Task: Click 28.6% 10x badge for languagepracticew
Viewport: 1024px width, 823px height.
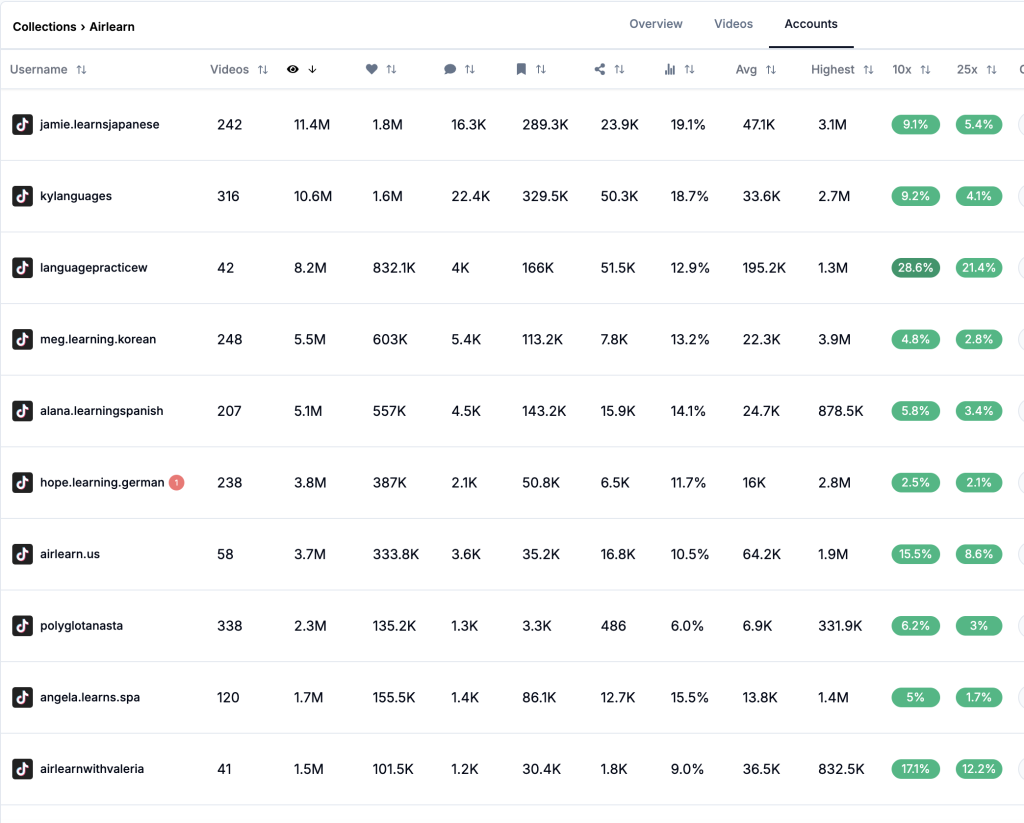Action: point(915,268)
